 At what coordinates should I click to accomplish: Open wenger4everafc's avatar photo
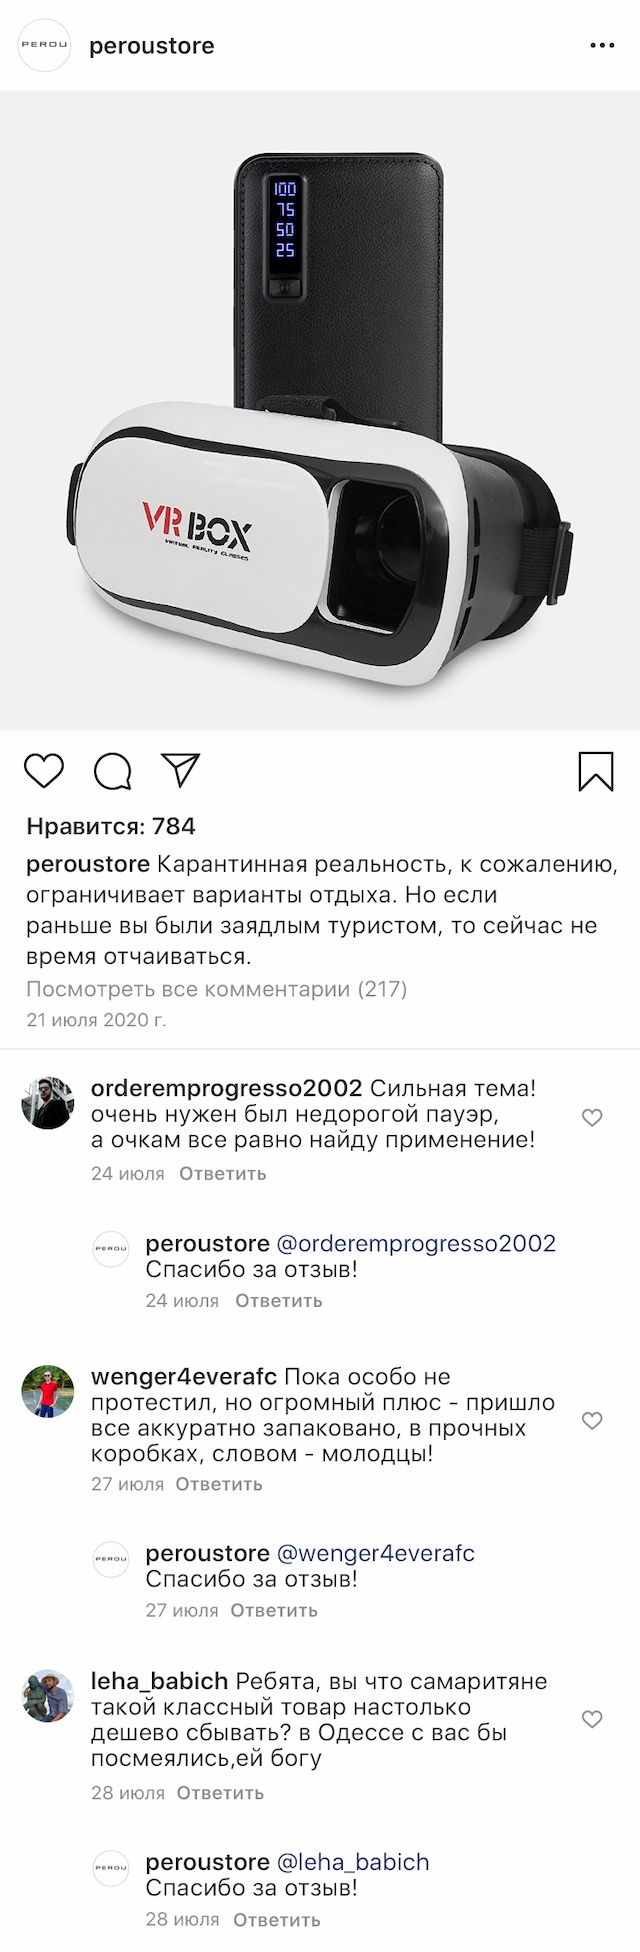click(x=48, y=1391)
